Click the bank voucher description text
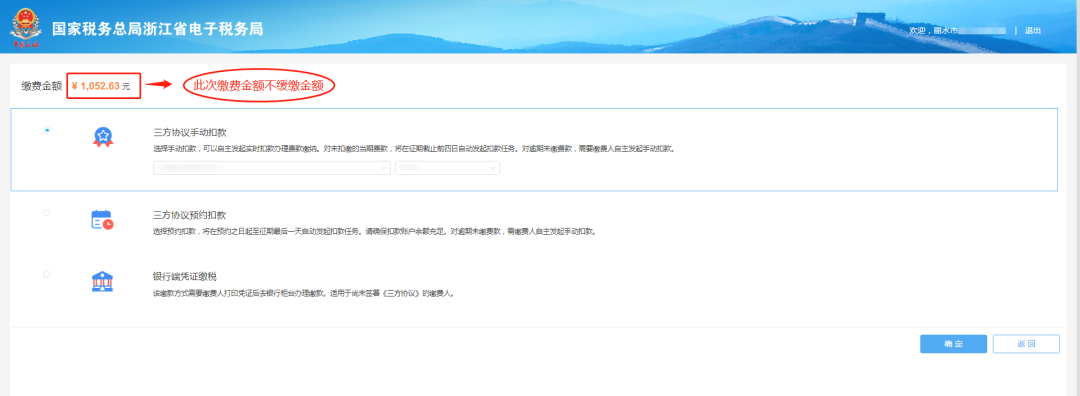Image resolution: width=1080 pixels, height=396 pixels. 304,293
